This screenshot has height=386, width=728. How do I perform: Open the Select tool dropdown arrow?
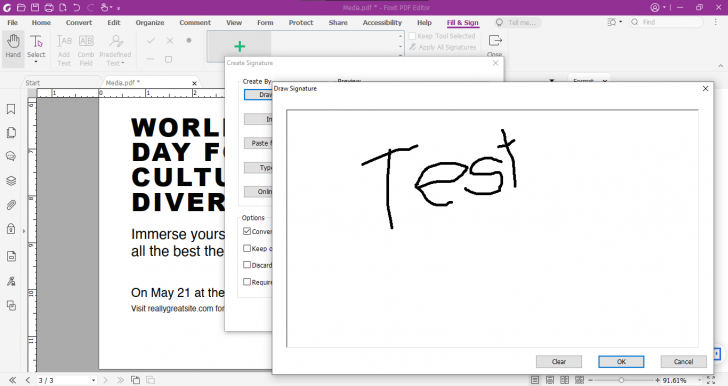tap(36, 62)
